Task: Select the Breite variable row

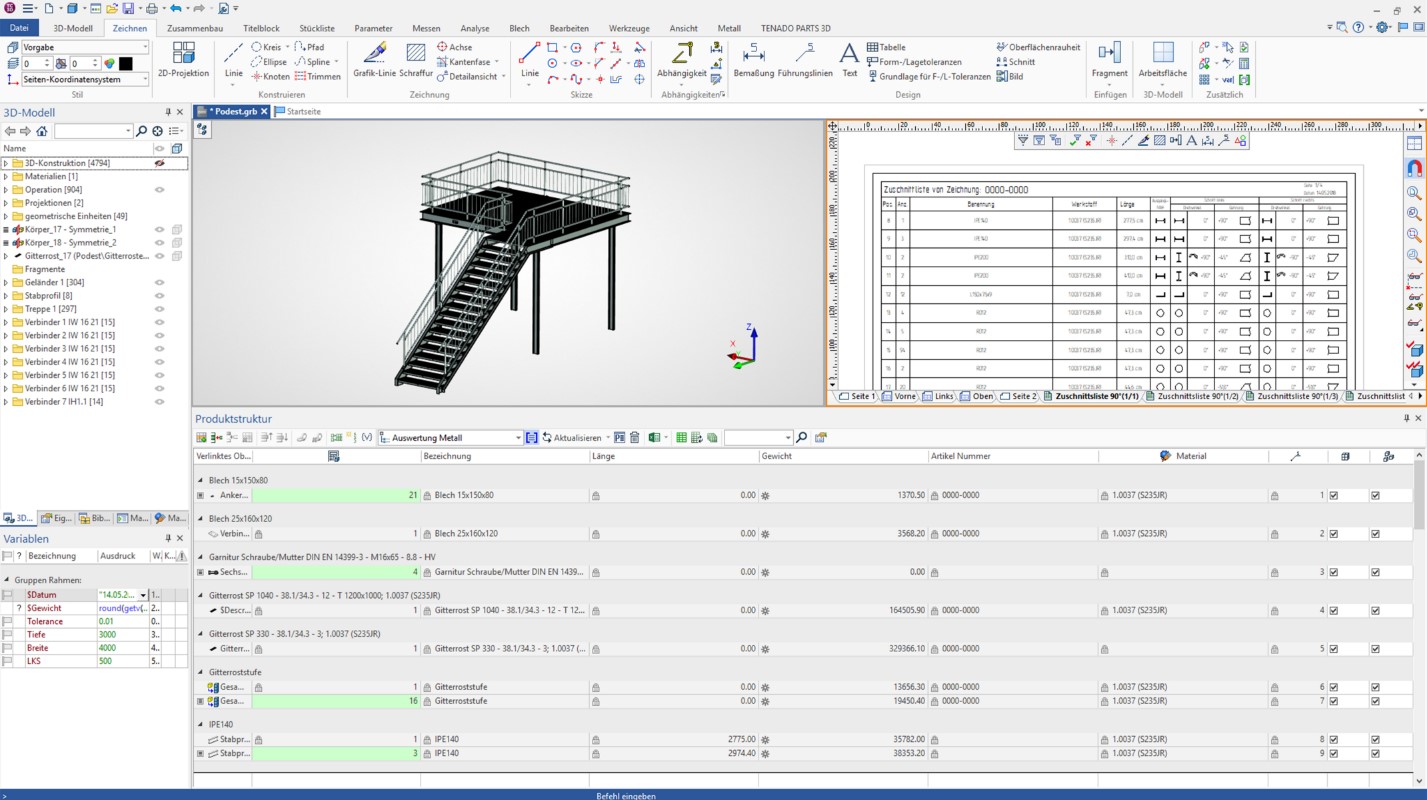Action: tap(94, 648)
